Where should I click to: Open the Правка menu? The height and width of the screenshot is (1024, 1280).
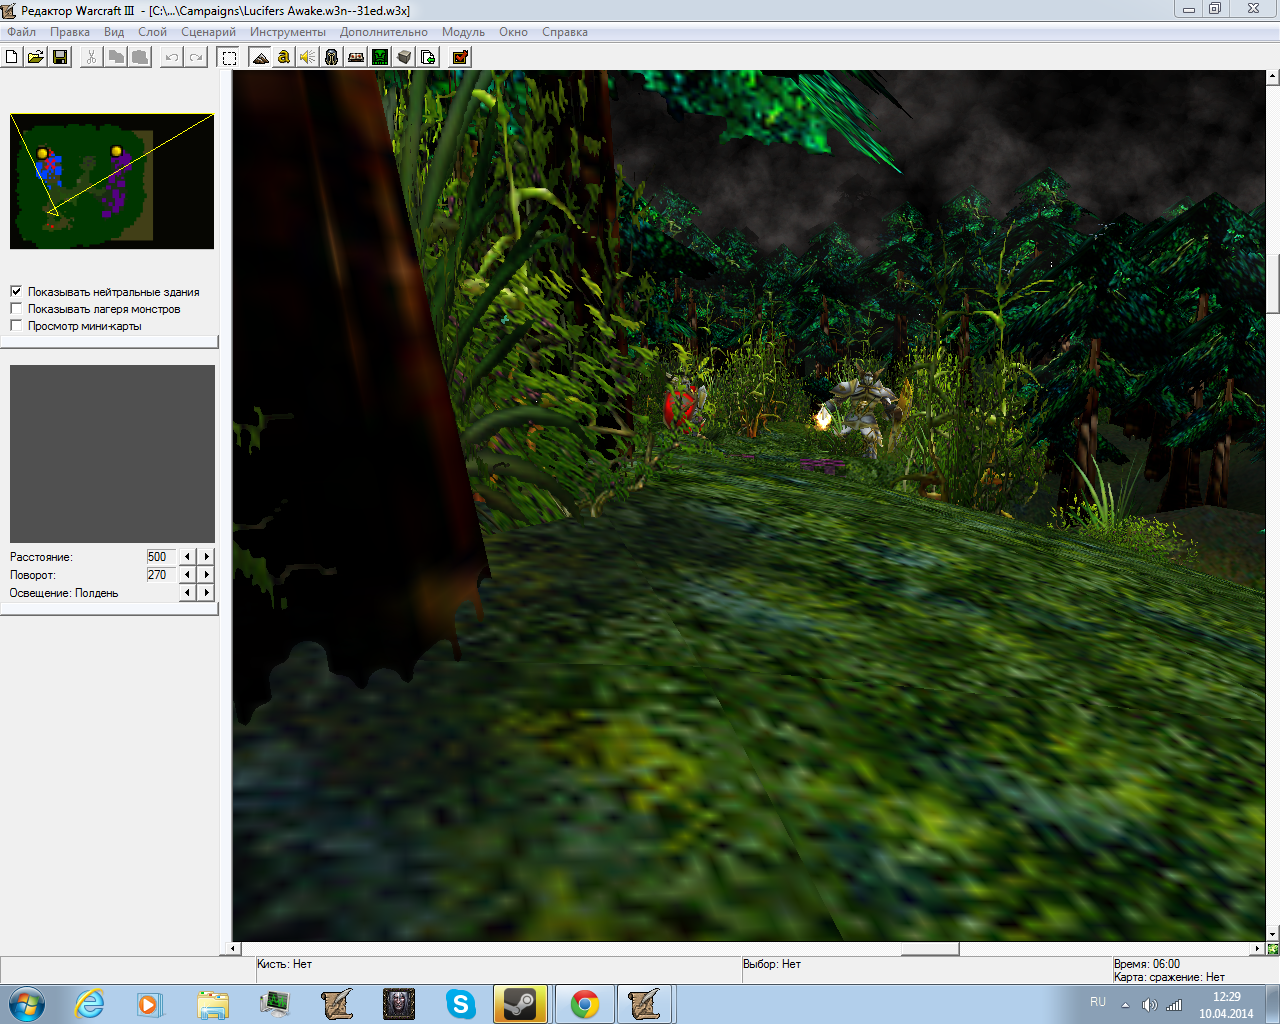click(70, 32)
